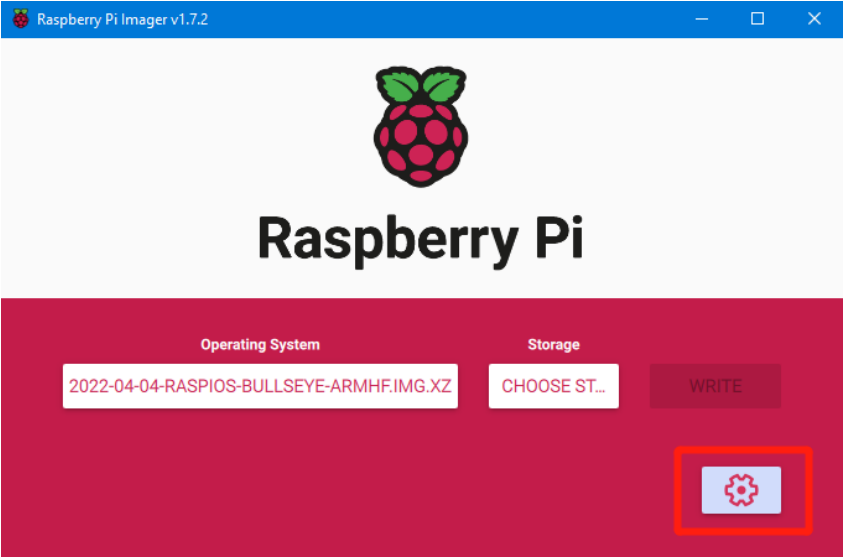This screenshot has height=559, width=845.
Task: Click the window title text "Raspberry Pi Imager v1.7.2"
Action: (x=123, y=20)
